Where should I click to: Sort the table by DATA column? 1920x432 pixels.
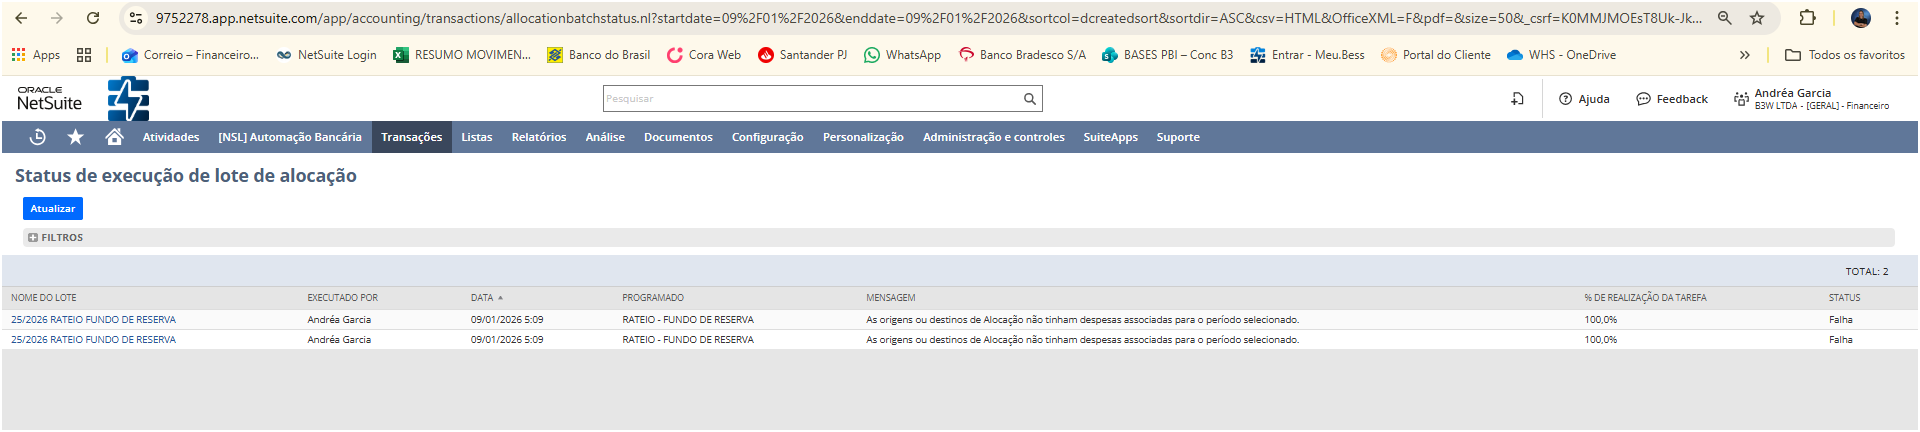coord(482,298)
